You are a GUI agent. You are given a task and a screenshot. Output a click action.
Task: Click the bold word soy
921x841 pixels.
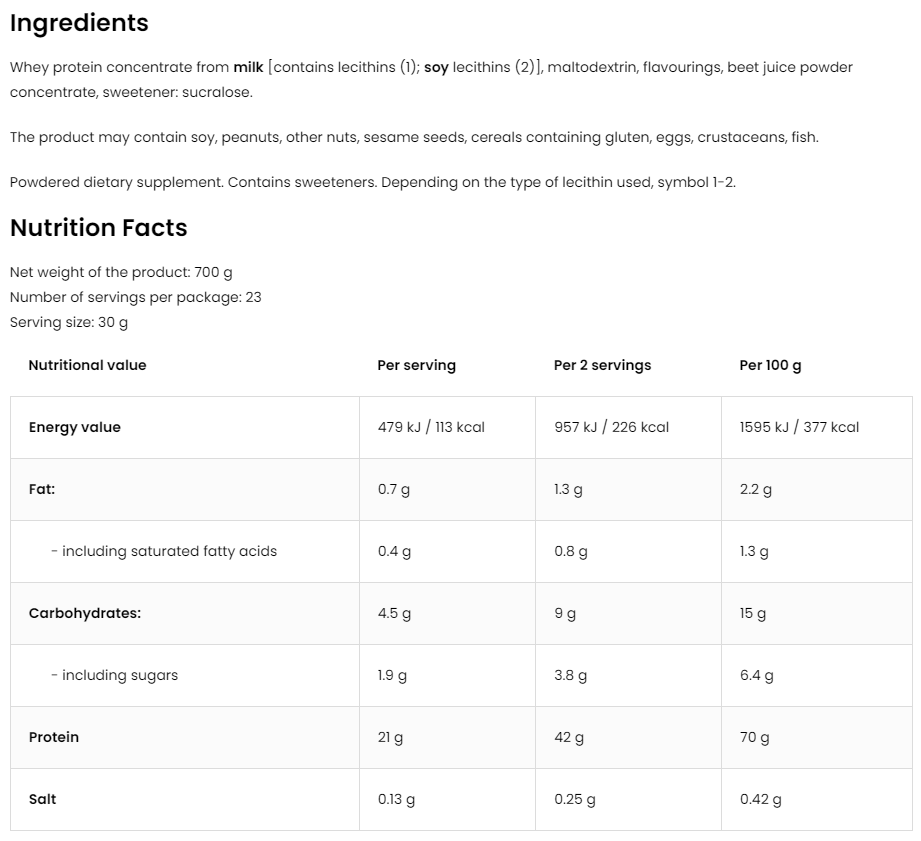point(436,67)
